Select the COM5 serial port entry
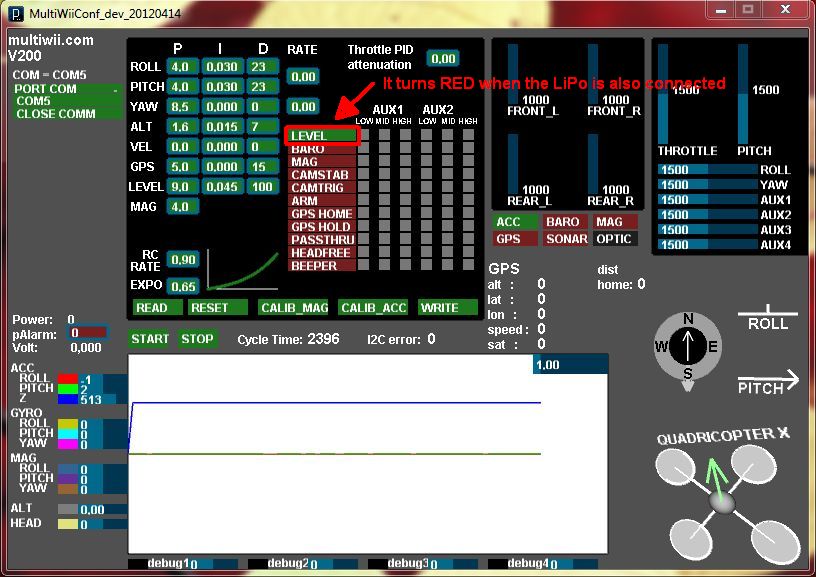The image size is (816, 577). click(33, 101)
